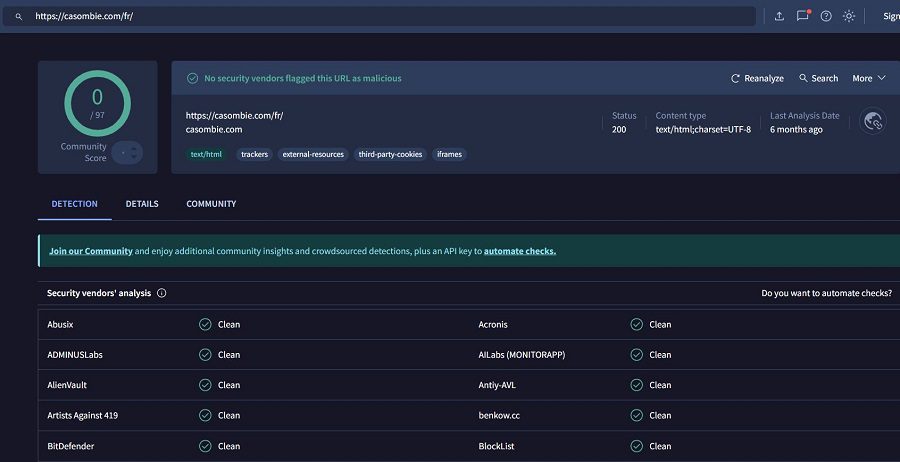
Task: Expand the More dropdown menu
Action: click(869, 78)
